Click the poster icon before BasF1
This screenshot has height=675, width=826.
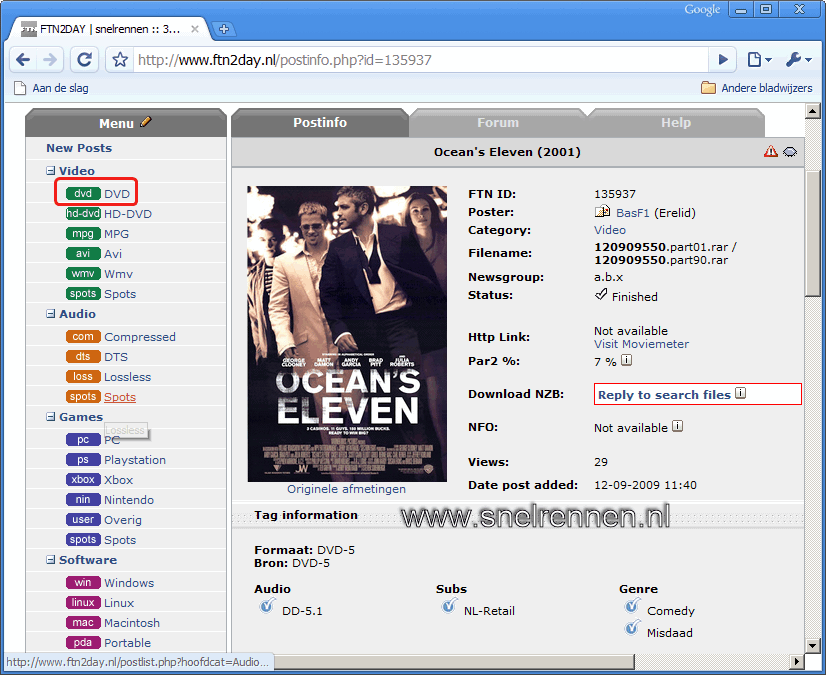click(602, 212)
